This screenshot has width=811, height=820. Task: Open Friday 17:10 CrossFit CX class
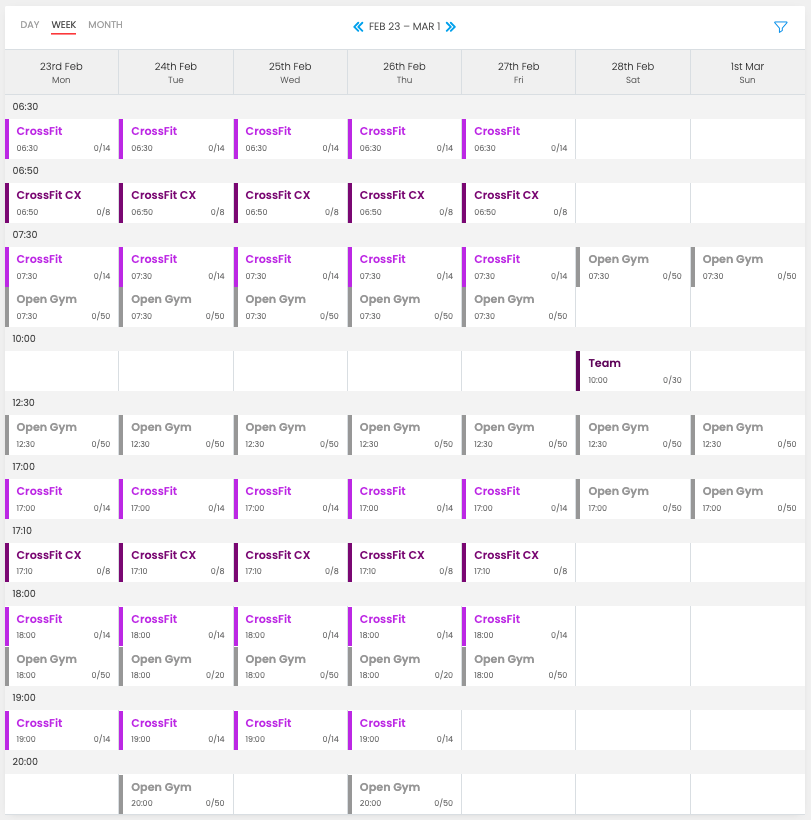coord(519,563)
